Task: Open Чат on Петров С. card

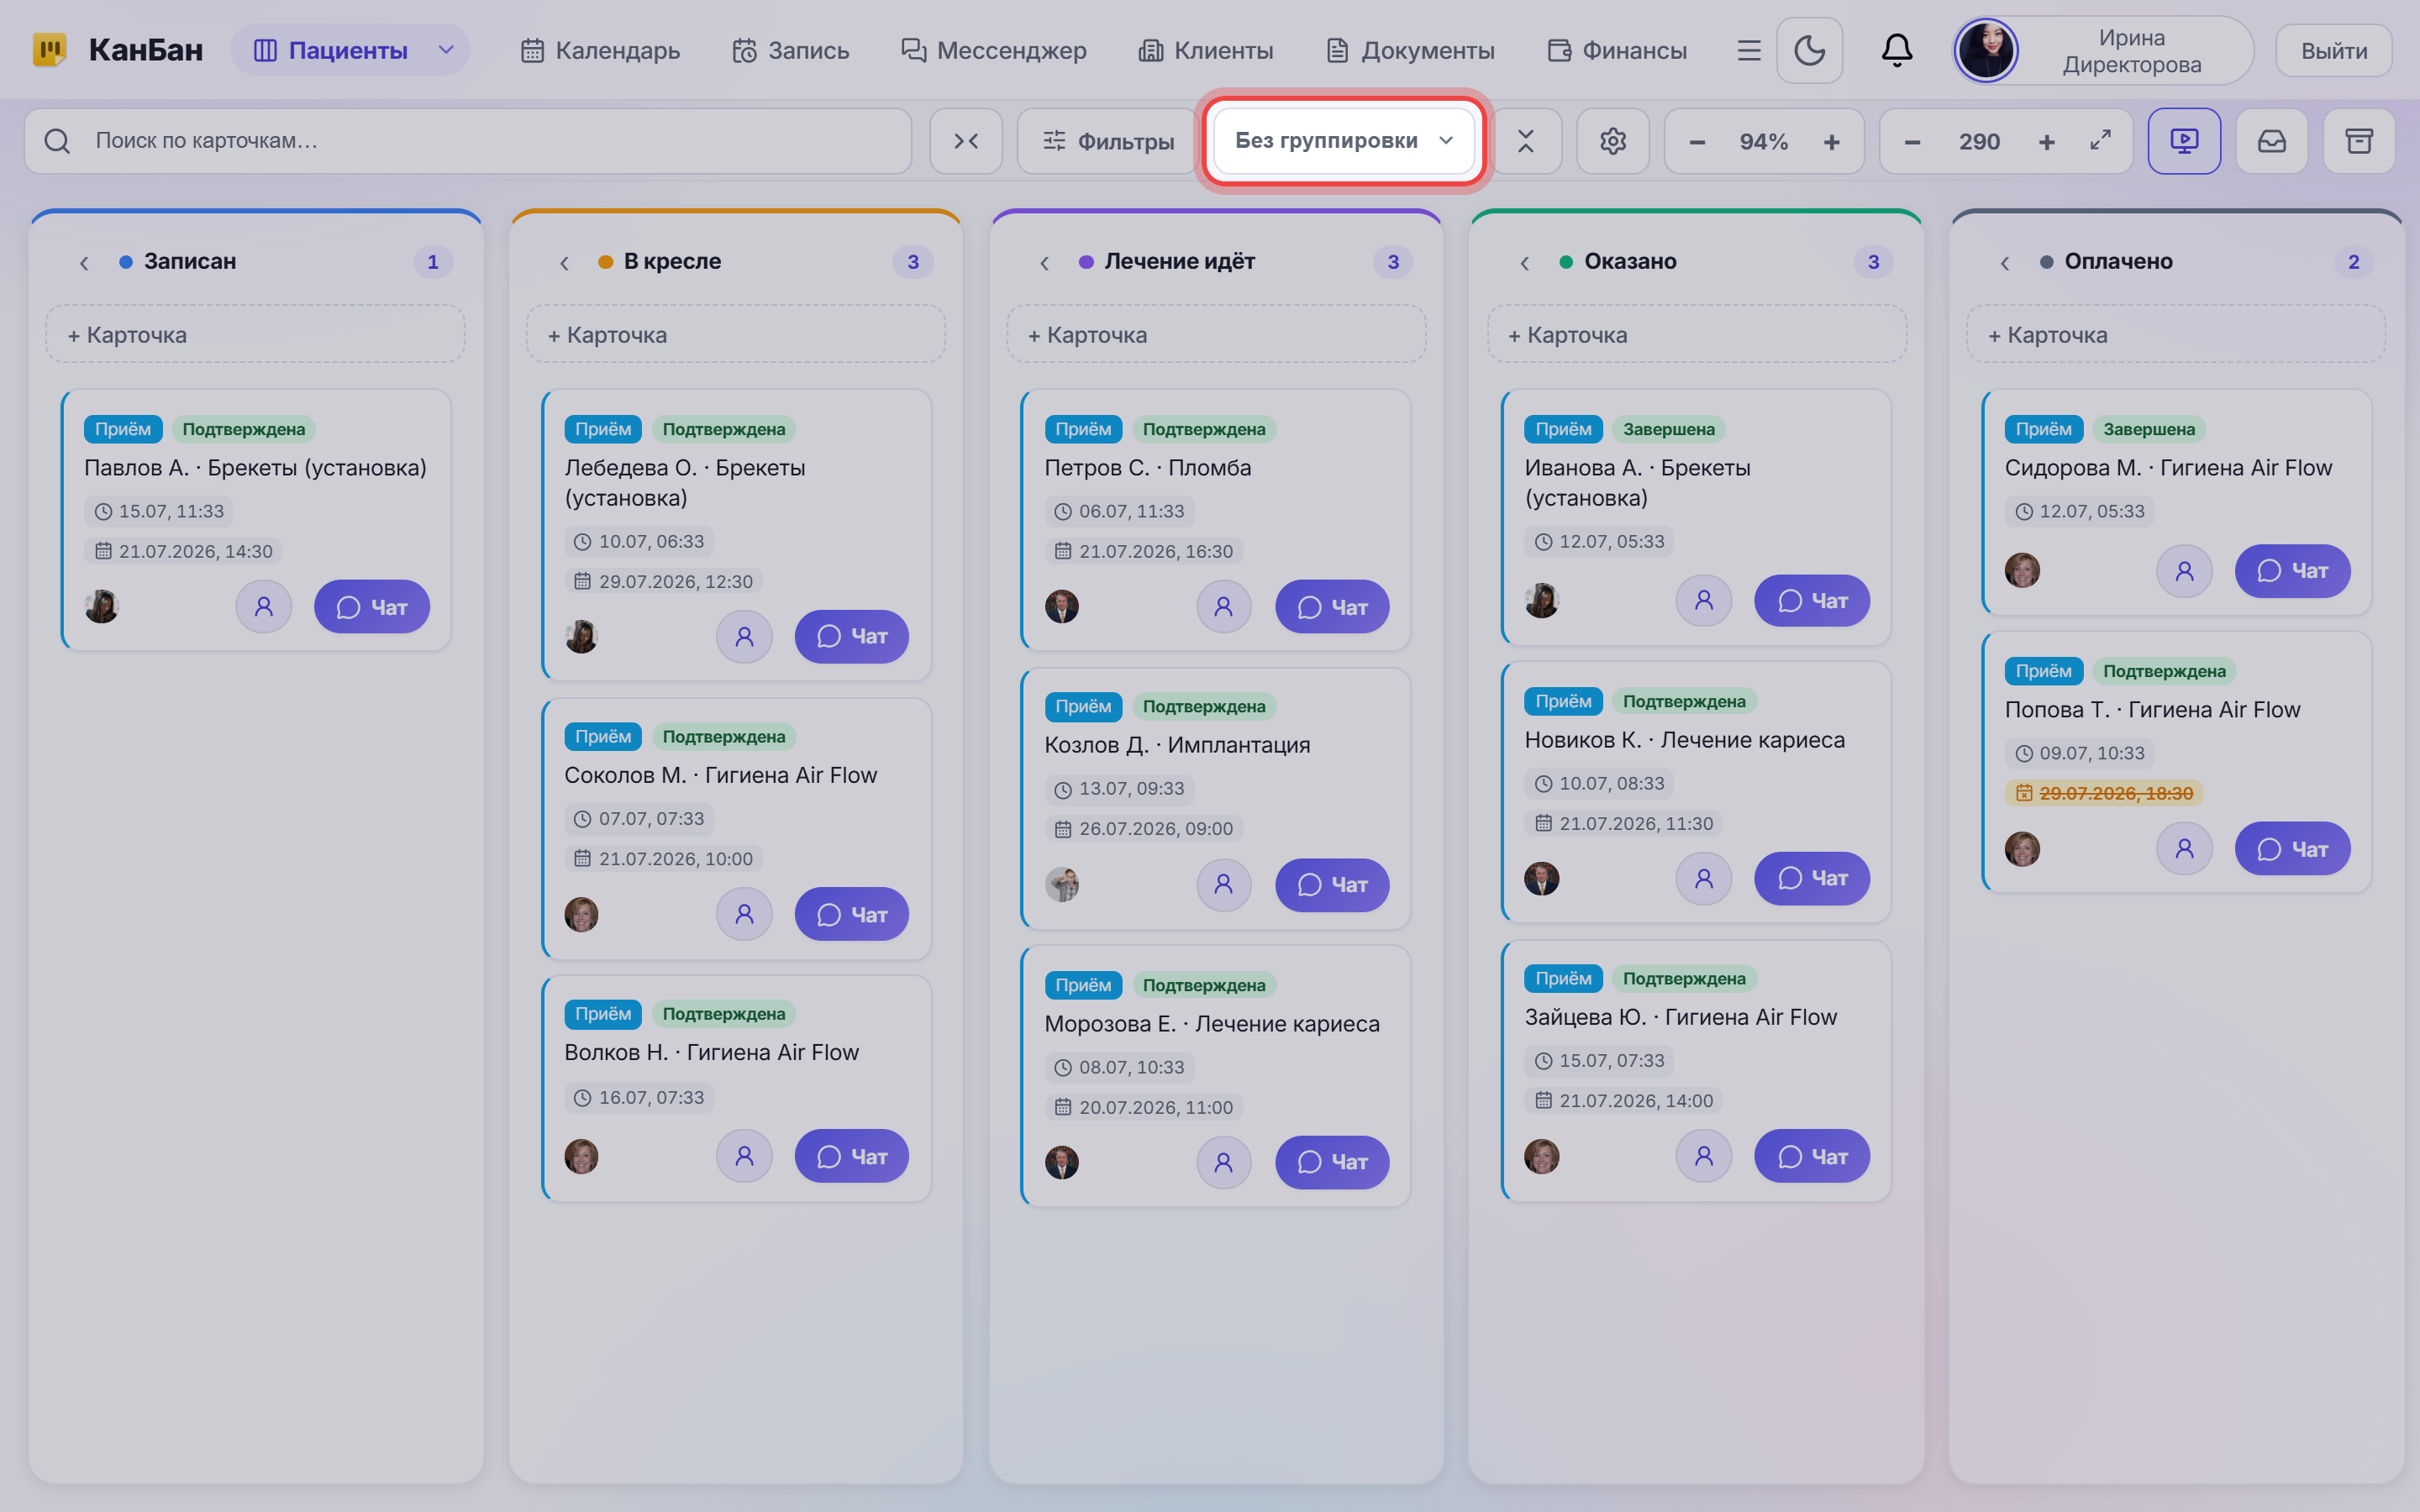Action: 1332,607
